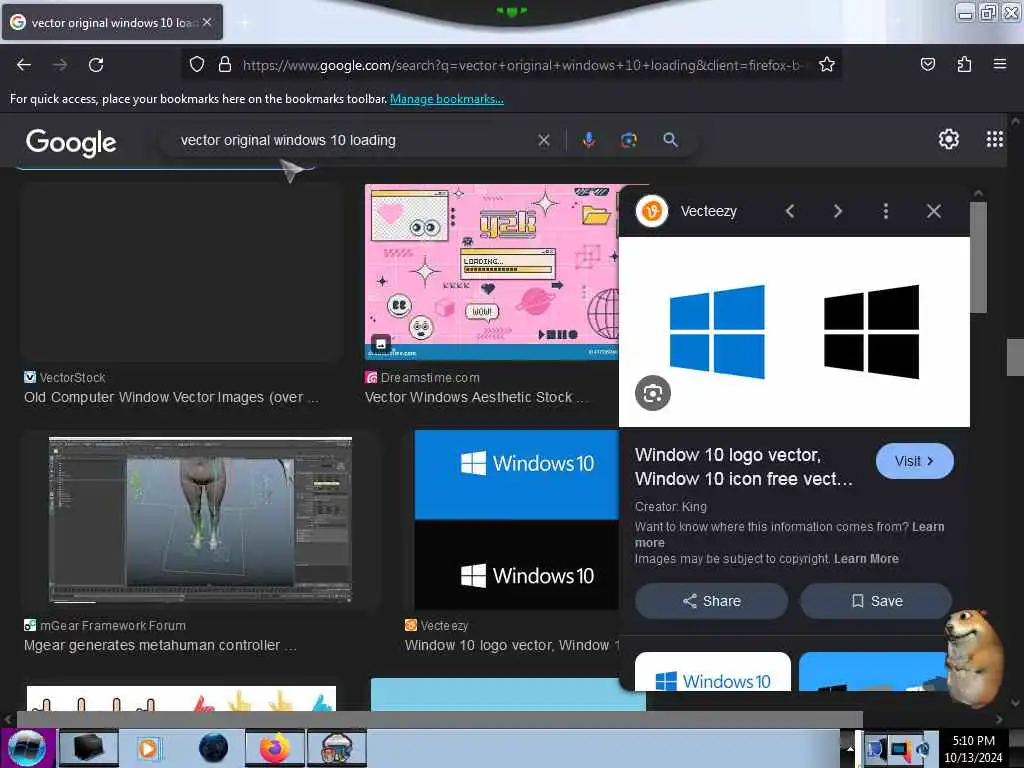Click the Creator: King text
This screenshot has height=768, width=1024.
[x=670, y=507]
